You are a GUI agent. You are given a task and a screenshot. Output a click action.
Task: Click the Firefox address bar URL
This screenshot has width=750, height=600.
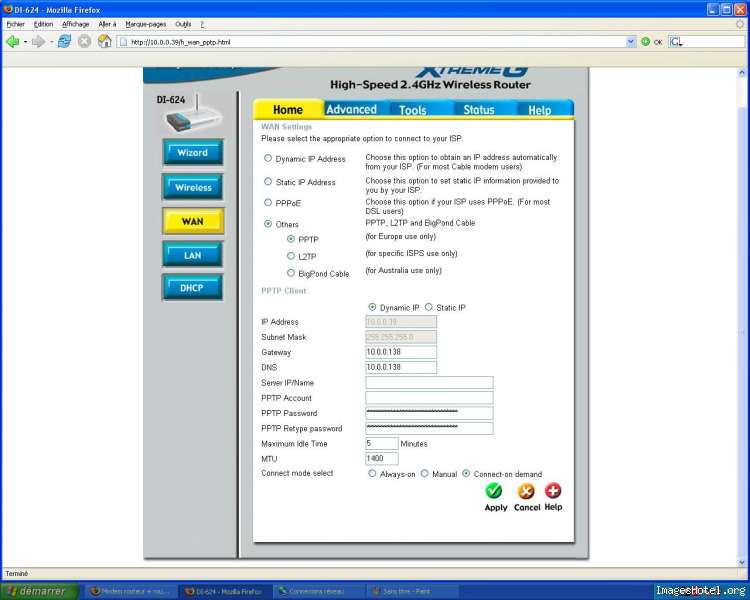point(373,42)
